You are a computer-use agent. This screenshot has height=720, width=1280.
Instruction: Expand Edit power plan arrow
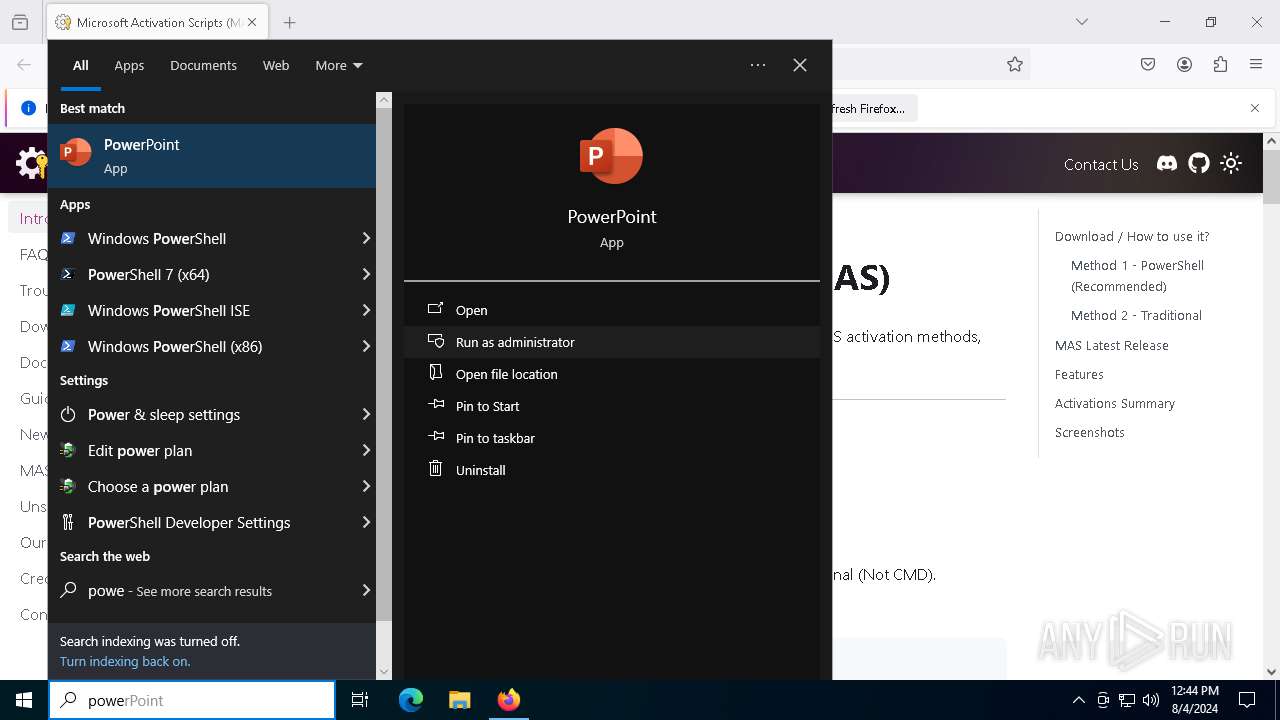pyautogui.click(x=366, y=450)
